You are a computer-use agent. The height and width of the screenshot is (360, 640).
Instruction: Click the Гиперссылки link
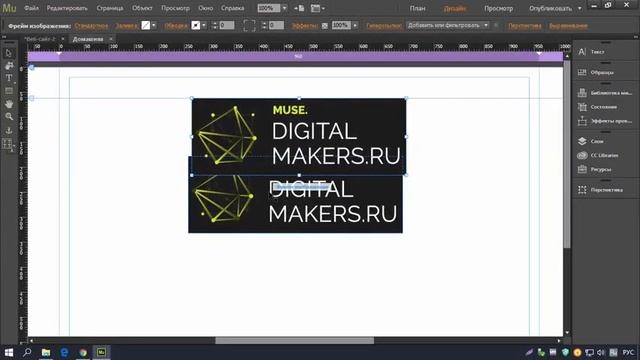[x=384, y=26]
